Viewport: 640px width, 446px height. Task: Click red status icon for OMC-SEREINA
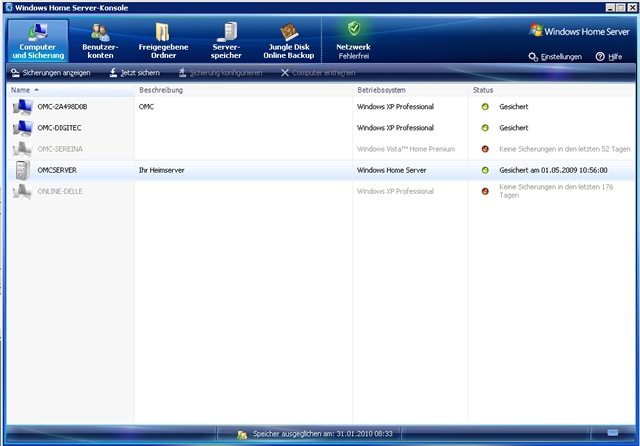click(x=485, y=149)
